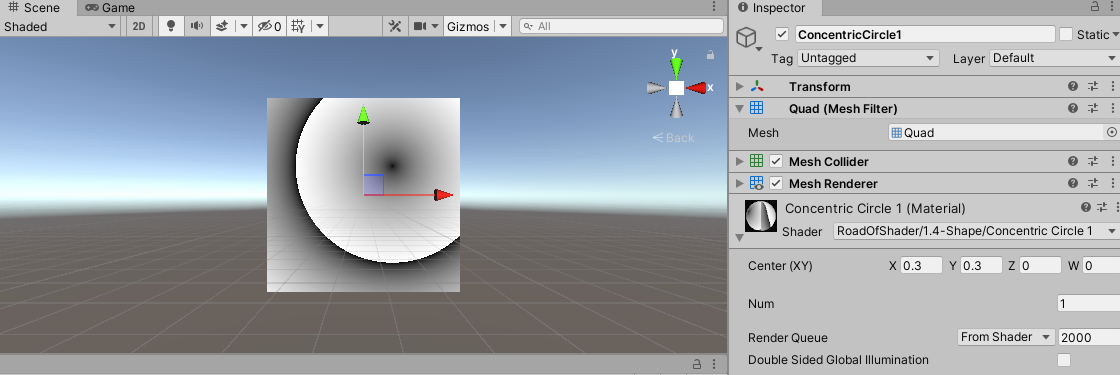Click the Gizmos button
1120x375 pixels.
point(468,26)
